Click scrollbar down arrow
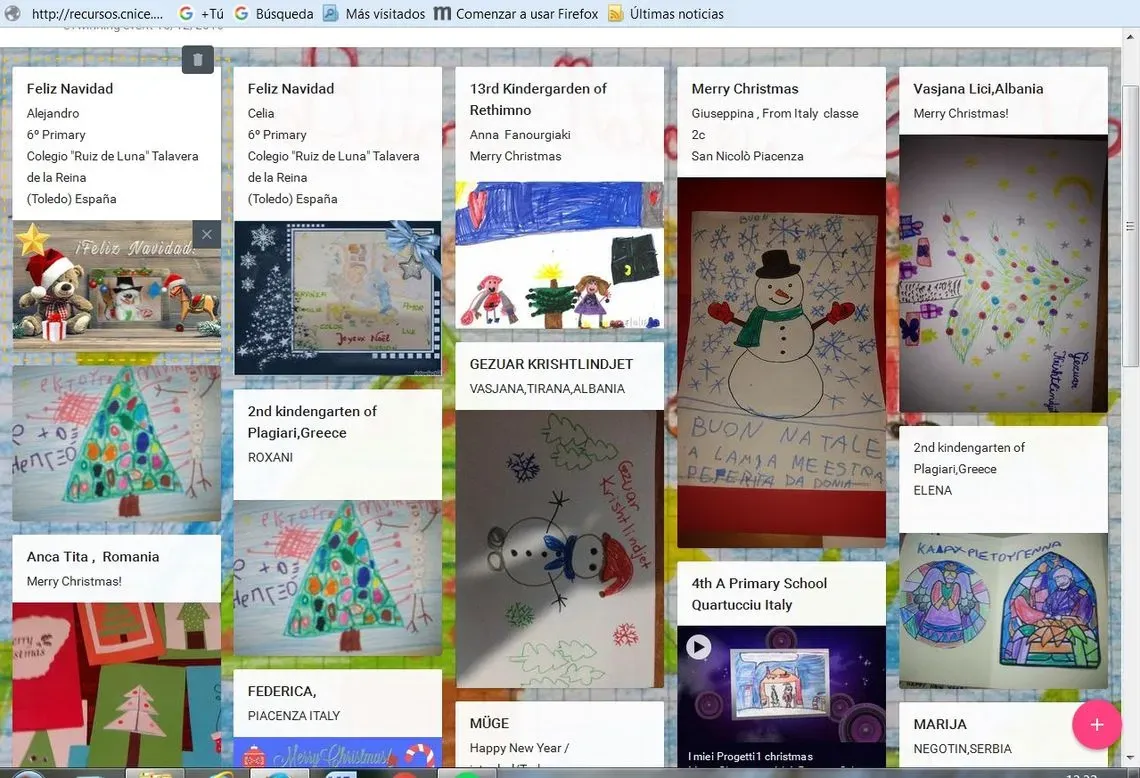The width and height of the screenshot is (1140, 778). [1130, 758]
